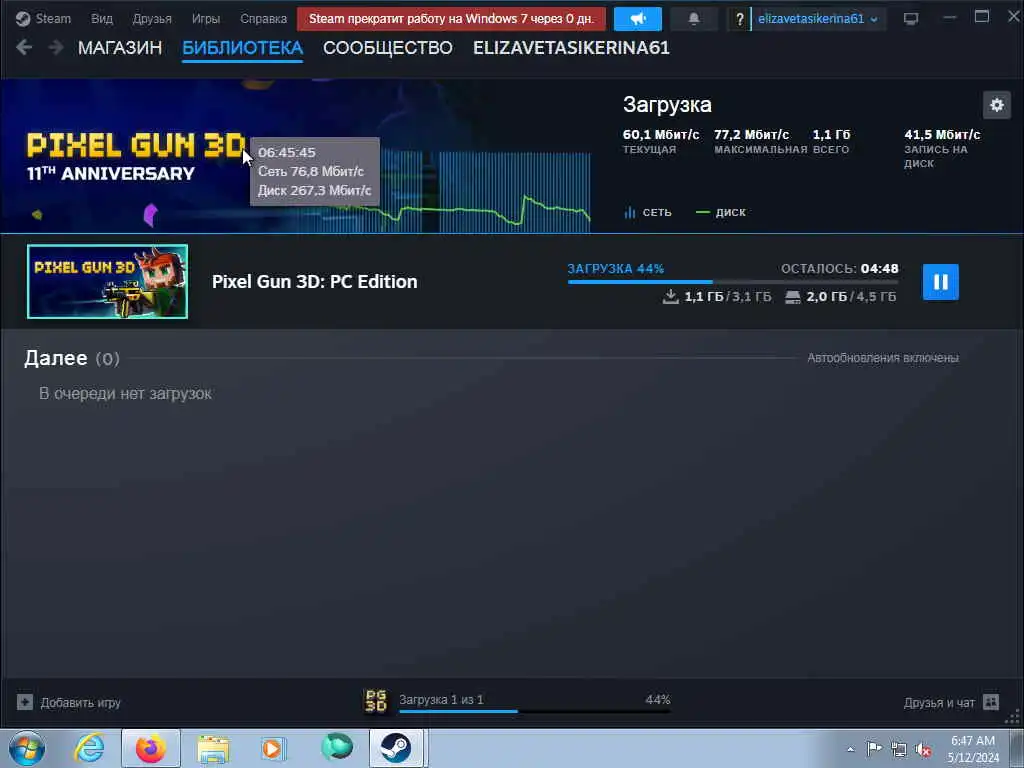Click the Pixel Gun 3D game thumbnail
The height and width of the screenshot is (768, 1024).
[108, 281]
